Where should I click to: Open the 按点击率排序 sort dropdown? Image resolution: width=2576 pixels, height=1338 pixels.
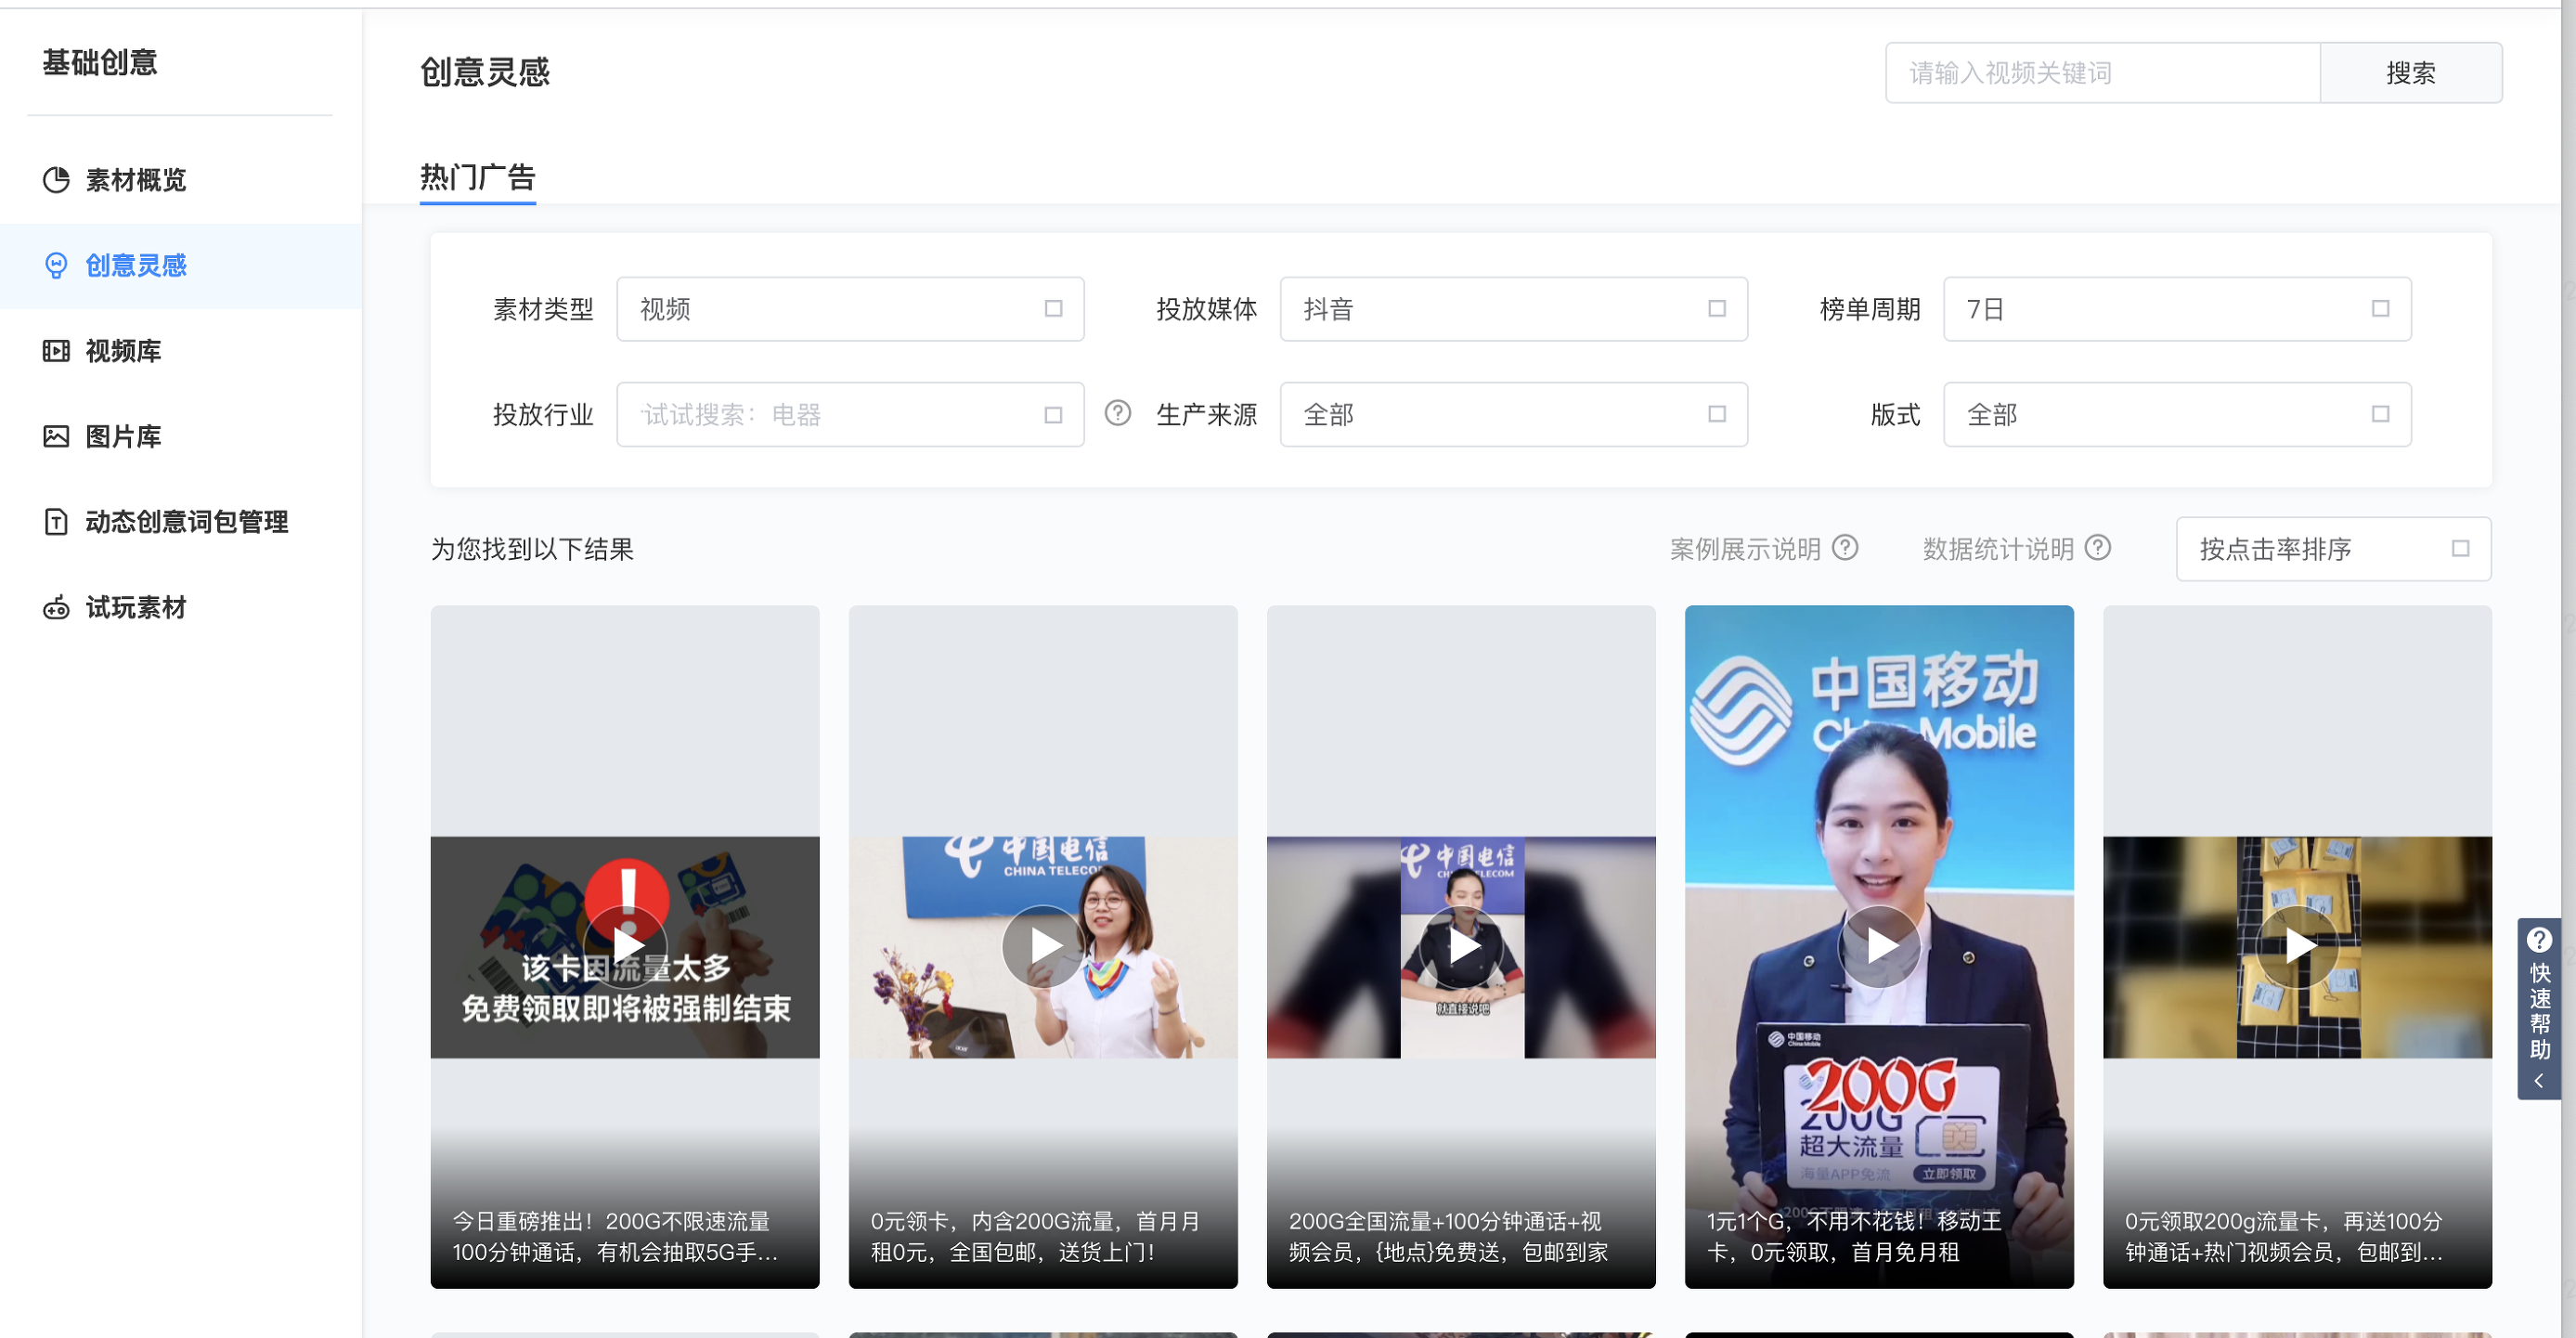click(x=2334, y=549)
